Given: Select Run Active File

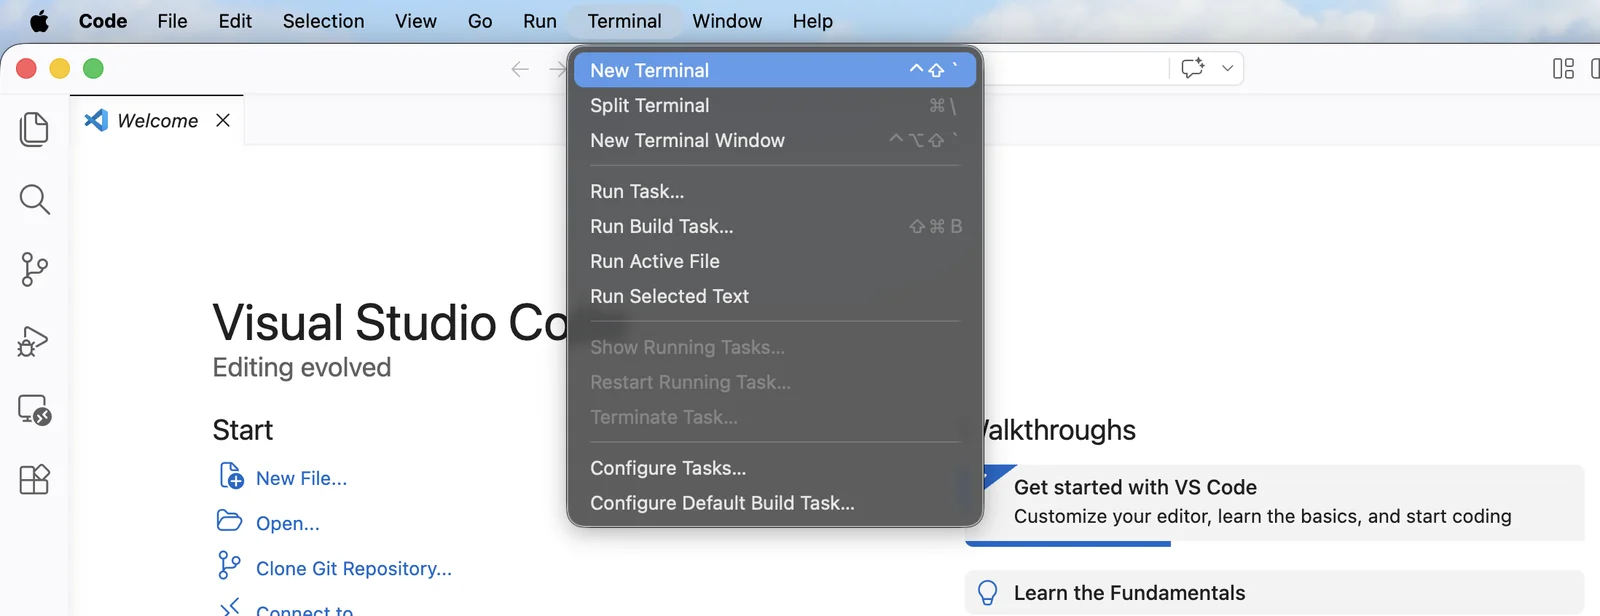Looking at the screenshot, I should pos(775,261).
